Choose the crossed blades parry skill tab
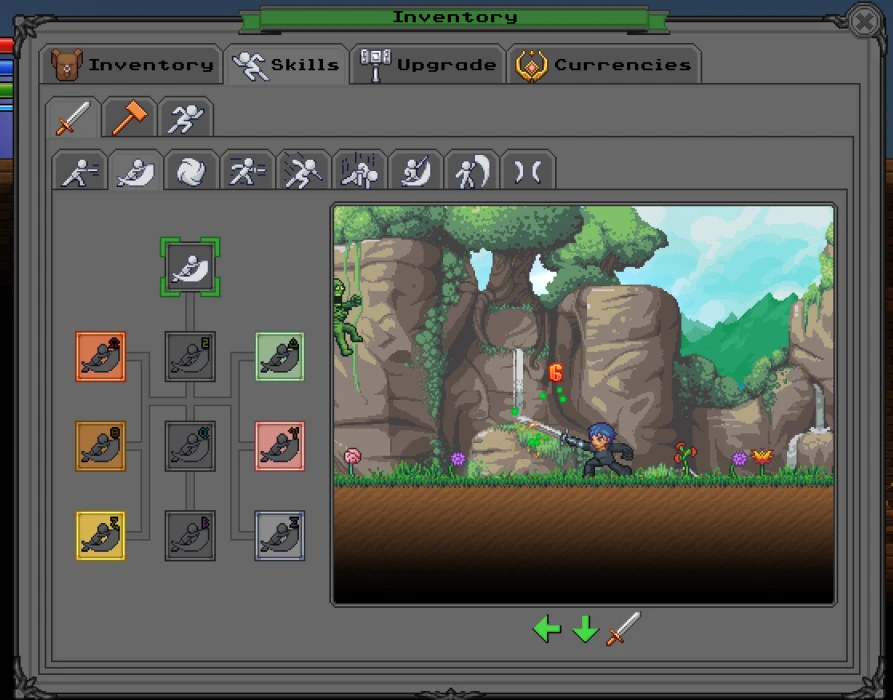The height and width of the screenshot is (700, 893). pos(527,170)
